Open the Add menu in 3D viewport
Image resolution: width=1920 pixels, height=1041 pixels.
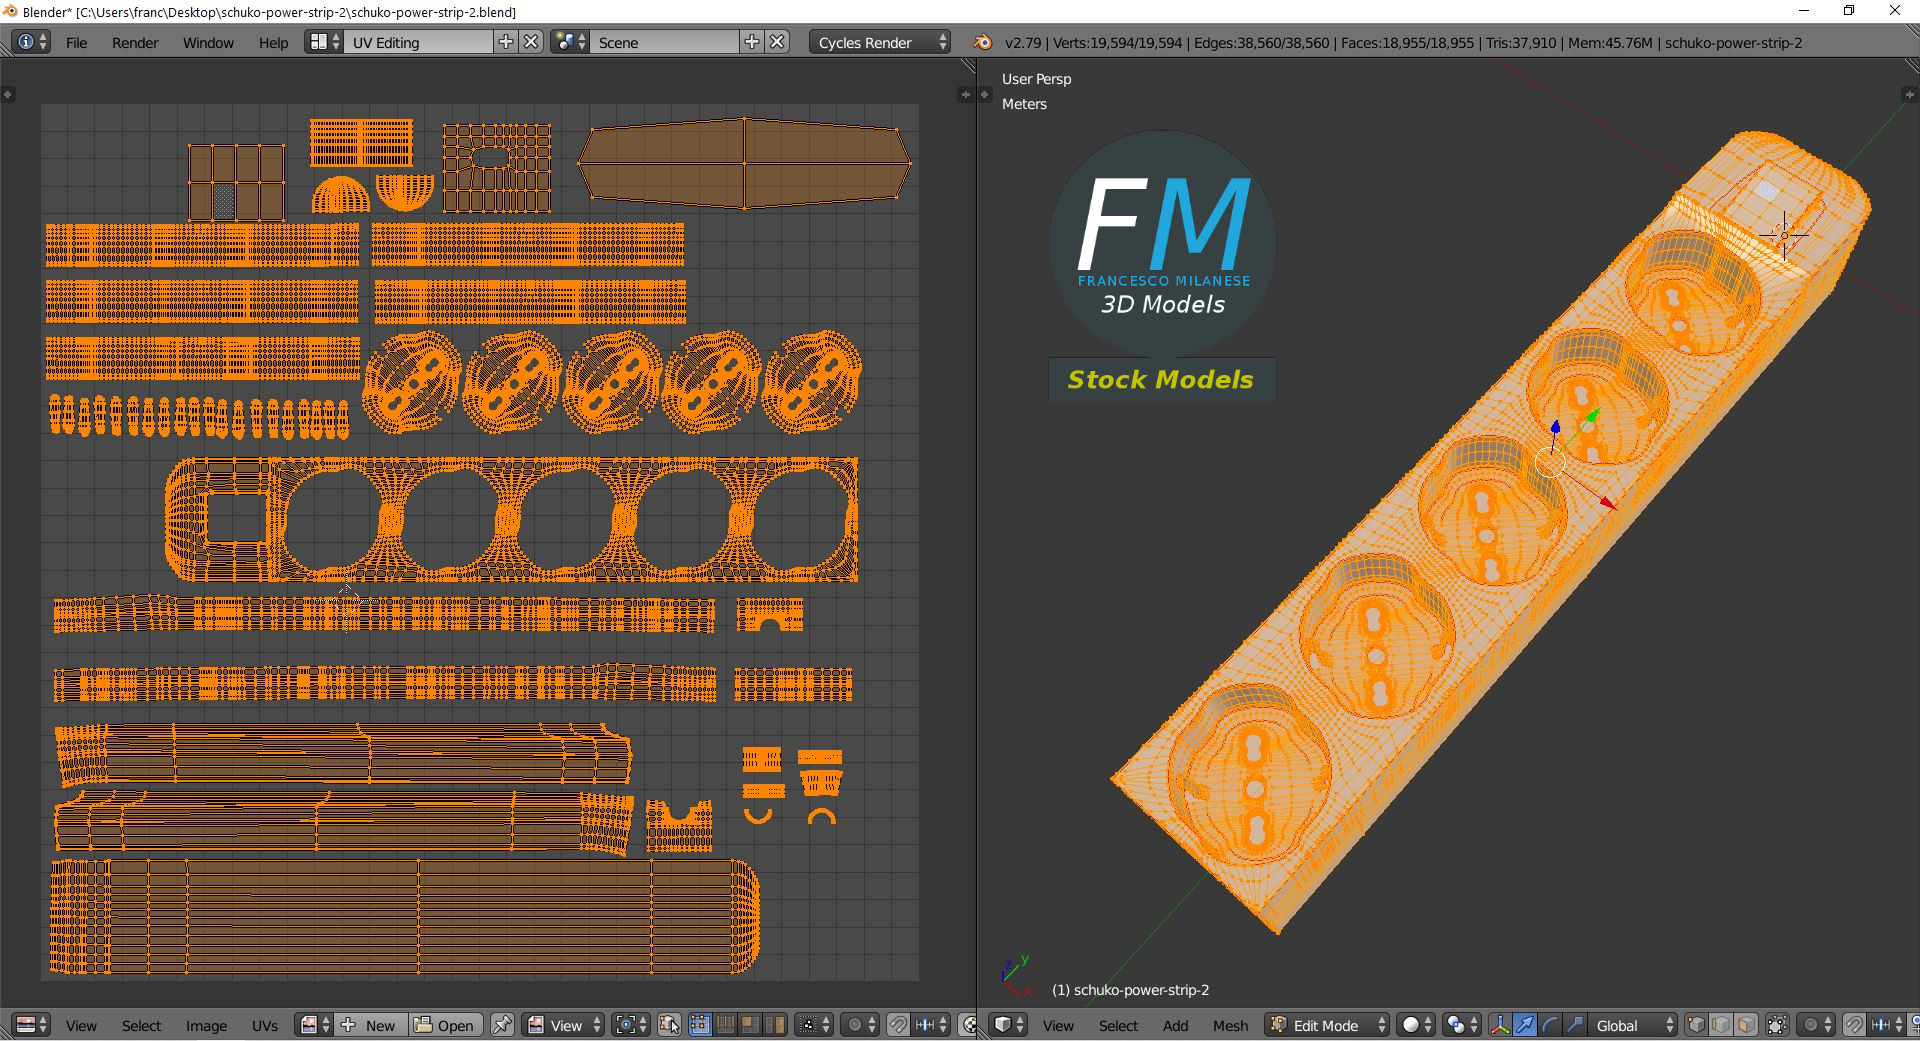click(x=1175, y=1025)
